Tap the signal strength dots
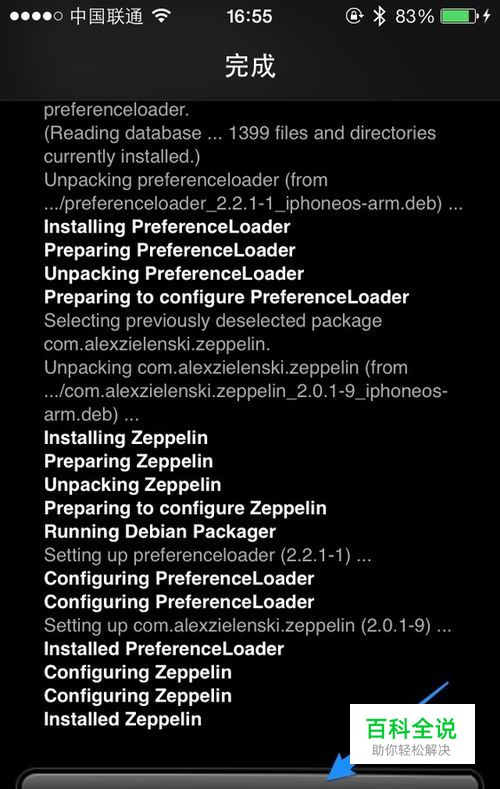The height and width of the screenshot is (789, 500). 36,16
